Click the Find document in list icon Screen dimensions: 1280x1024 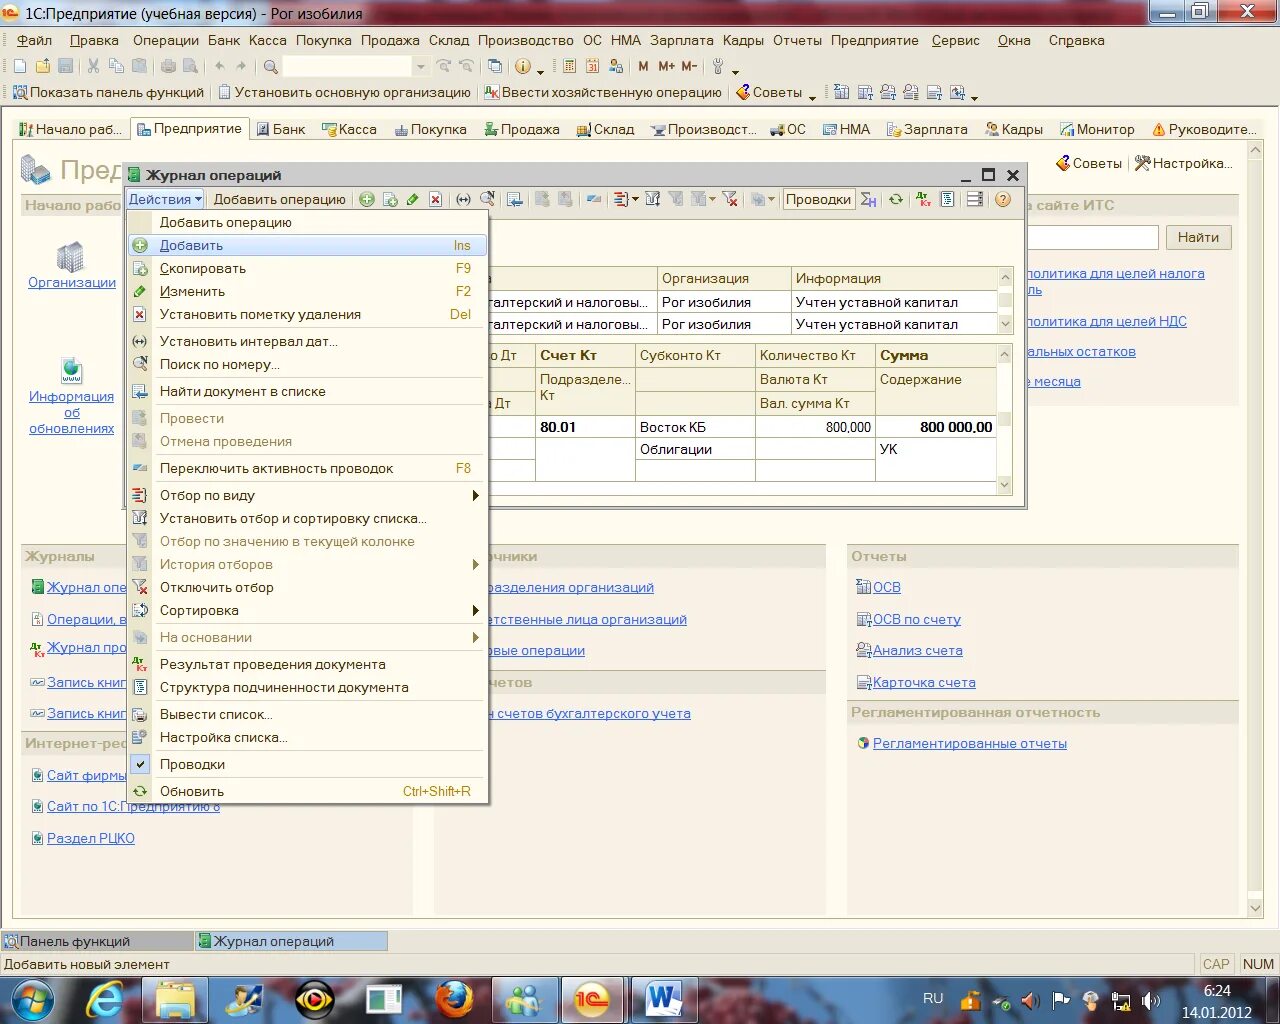(515, 199)
